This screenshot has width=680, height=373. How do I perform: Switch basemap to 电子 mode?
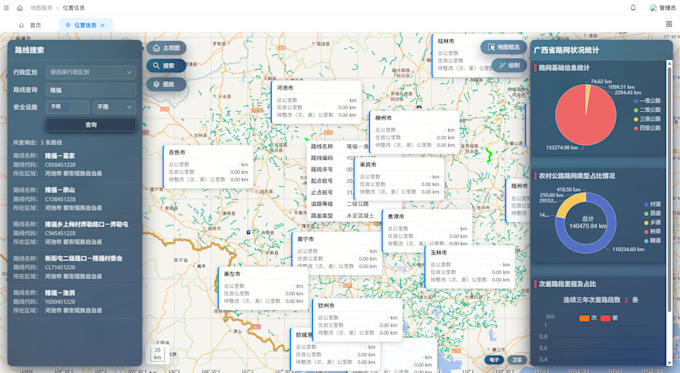pos(494,360)
